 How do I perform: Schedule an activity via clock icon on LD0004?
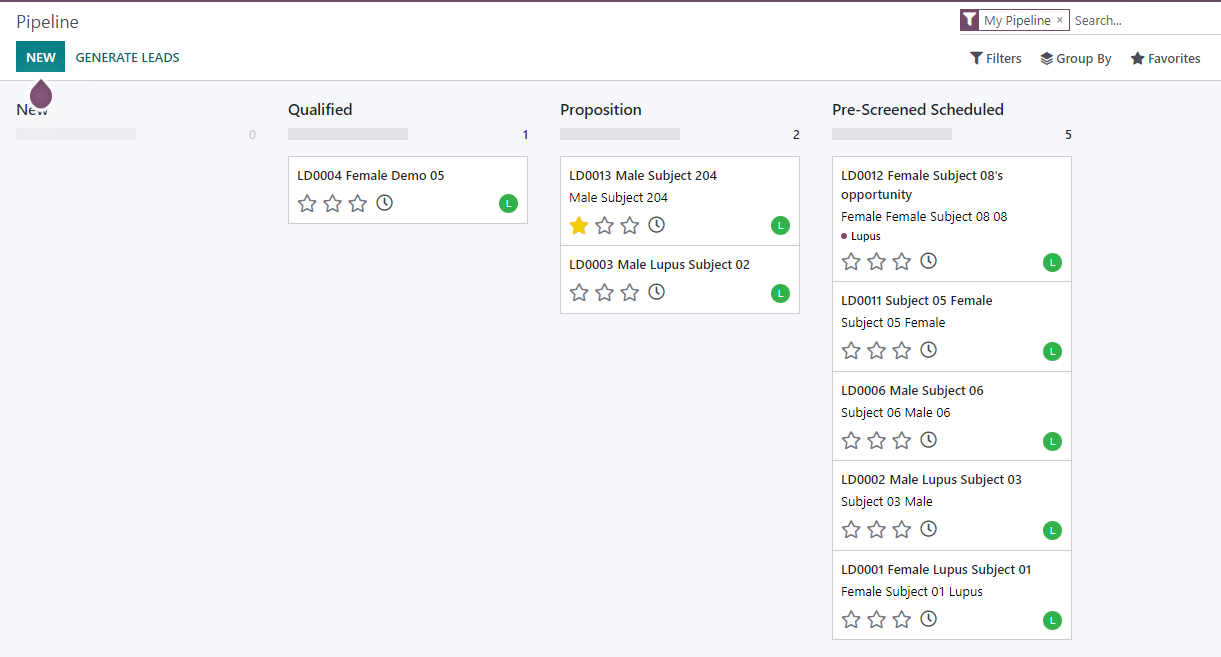pyautogui.click(x=384, y=203)
